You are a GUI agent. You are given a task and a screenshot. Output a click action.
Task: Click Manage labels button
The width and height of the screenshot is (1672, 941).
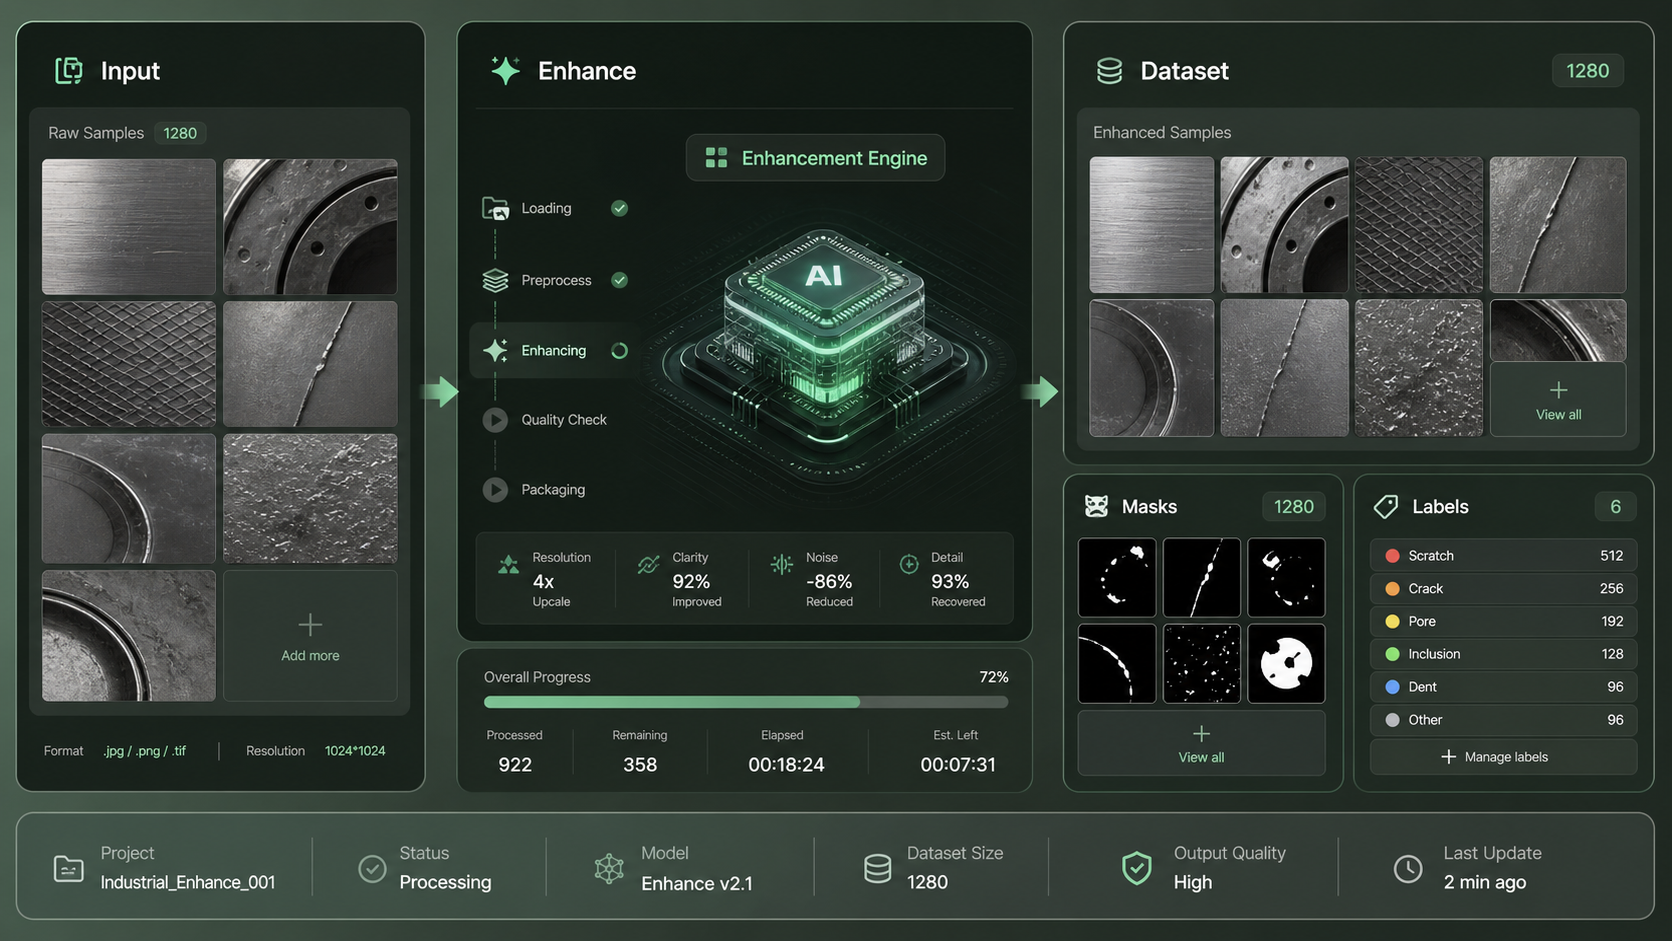tap(1503, 757)
